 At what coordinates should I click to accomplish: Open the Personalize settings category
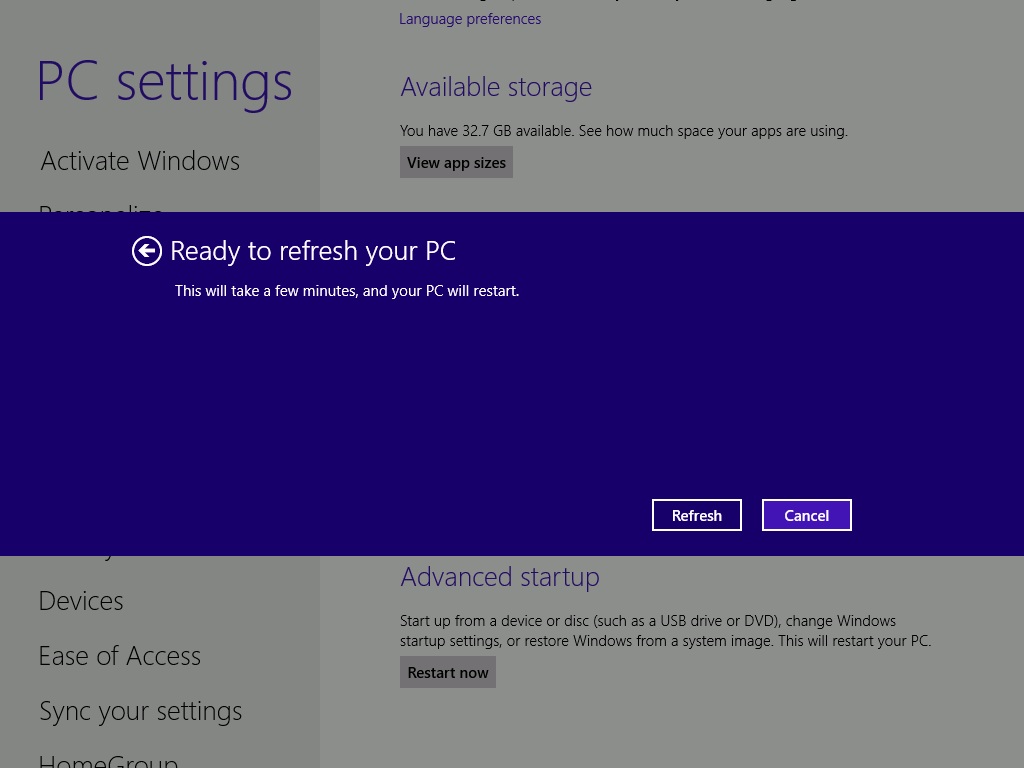100,214
